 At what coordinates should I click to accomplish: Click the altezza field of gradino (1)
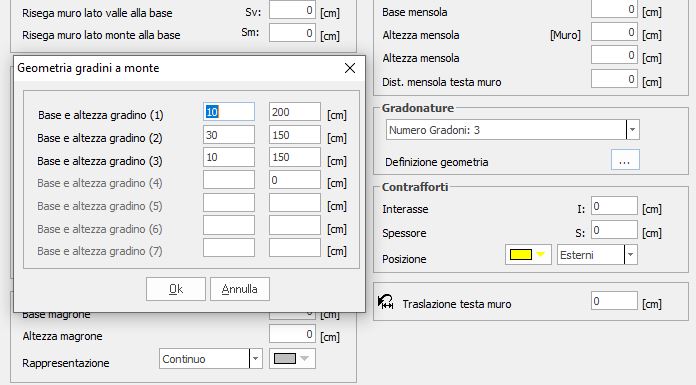tap(295, 112)
